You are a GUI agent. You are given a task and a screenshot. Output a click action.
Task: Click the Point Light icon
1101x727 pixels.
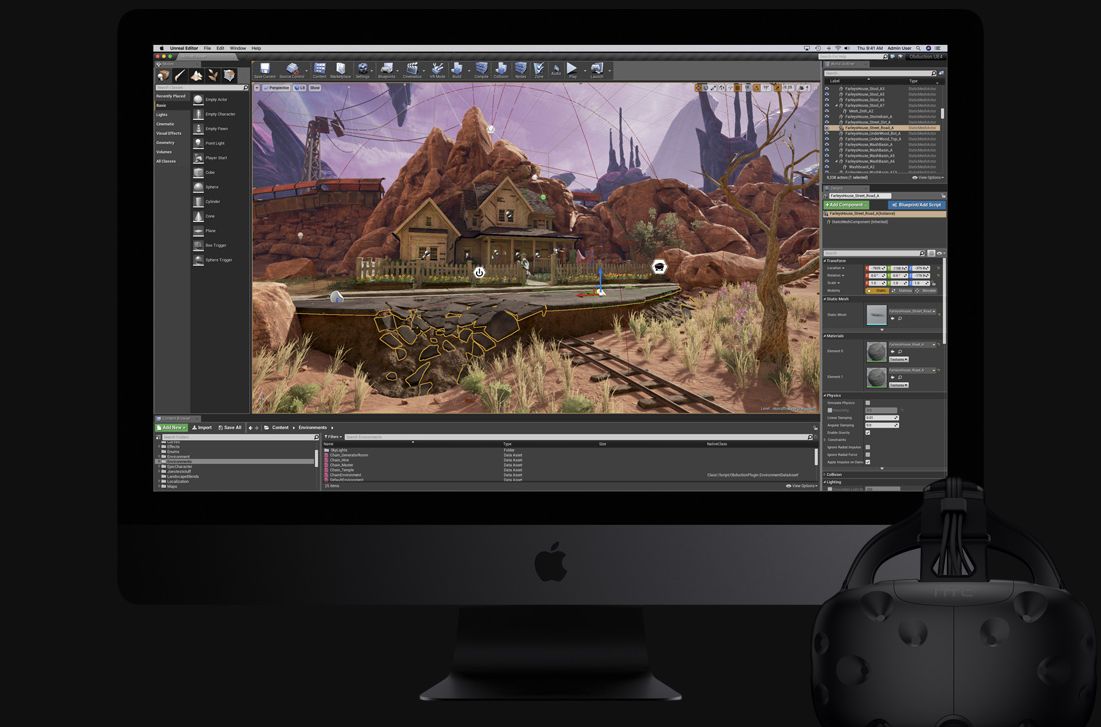(x=199, y=143)
